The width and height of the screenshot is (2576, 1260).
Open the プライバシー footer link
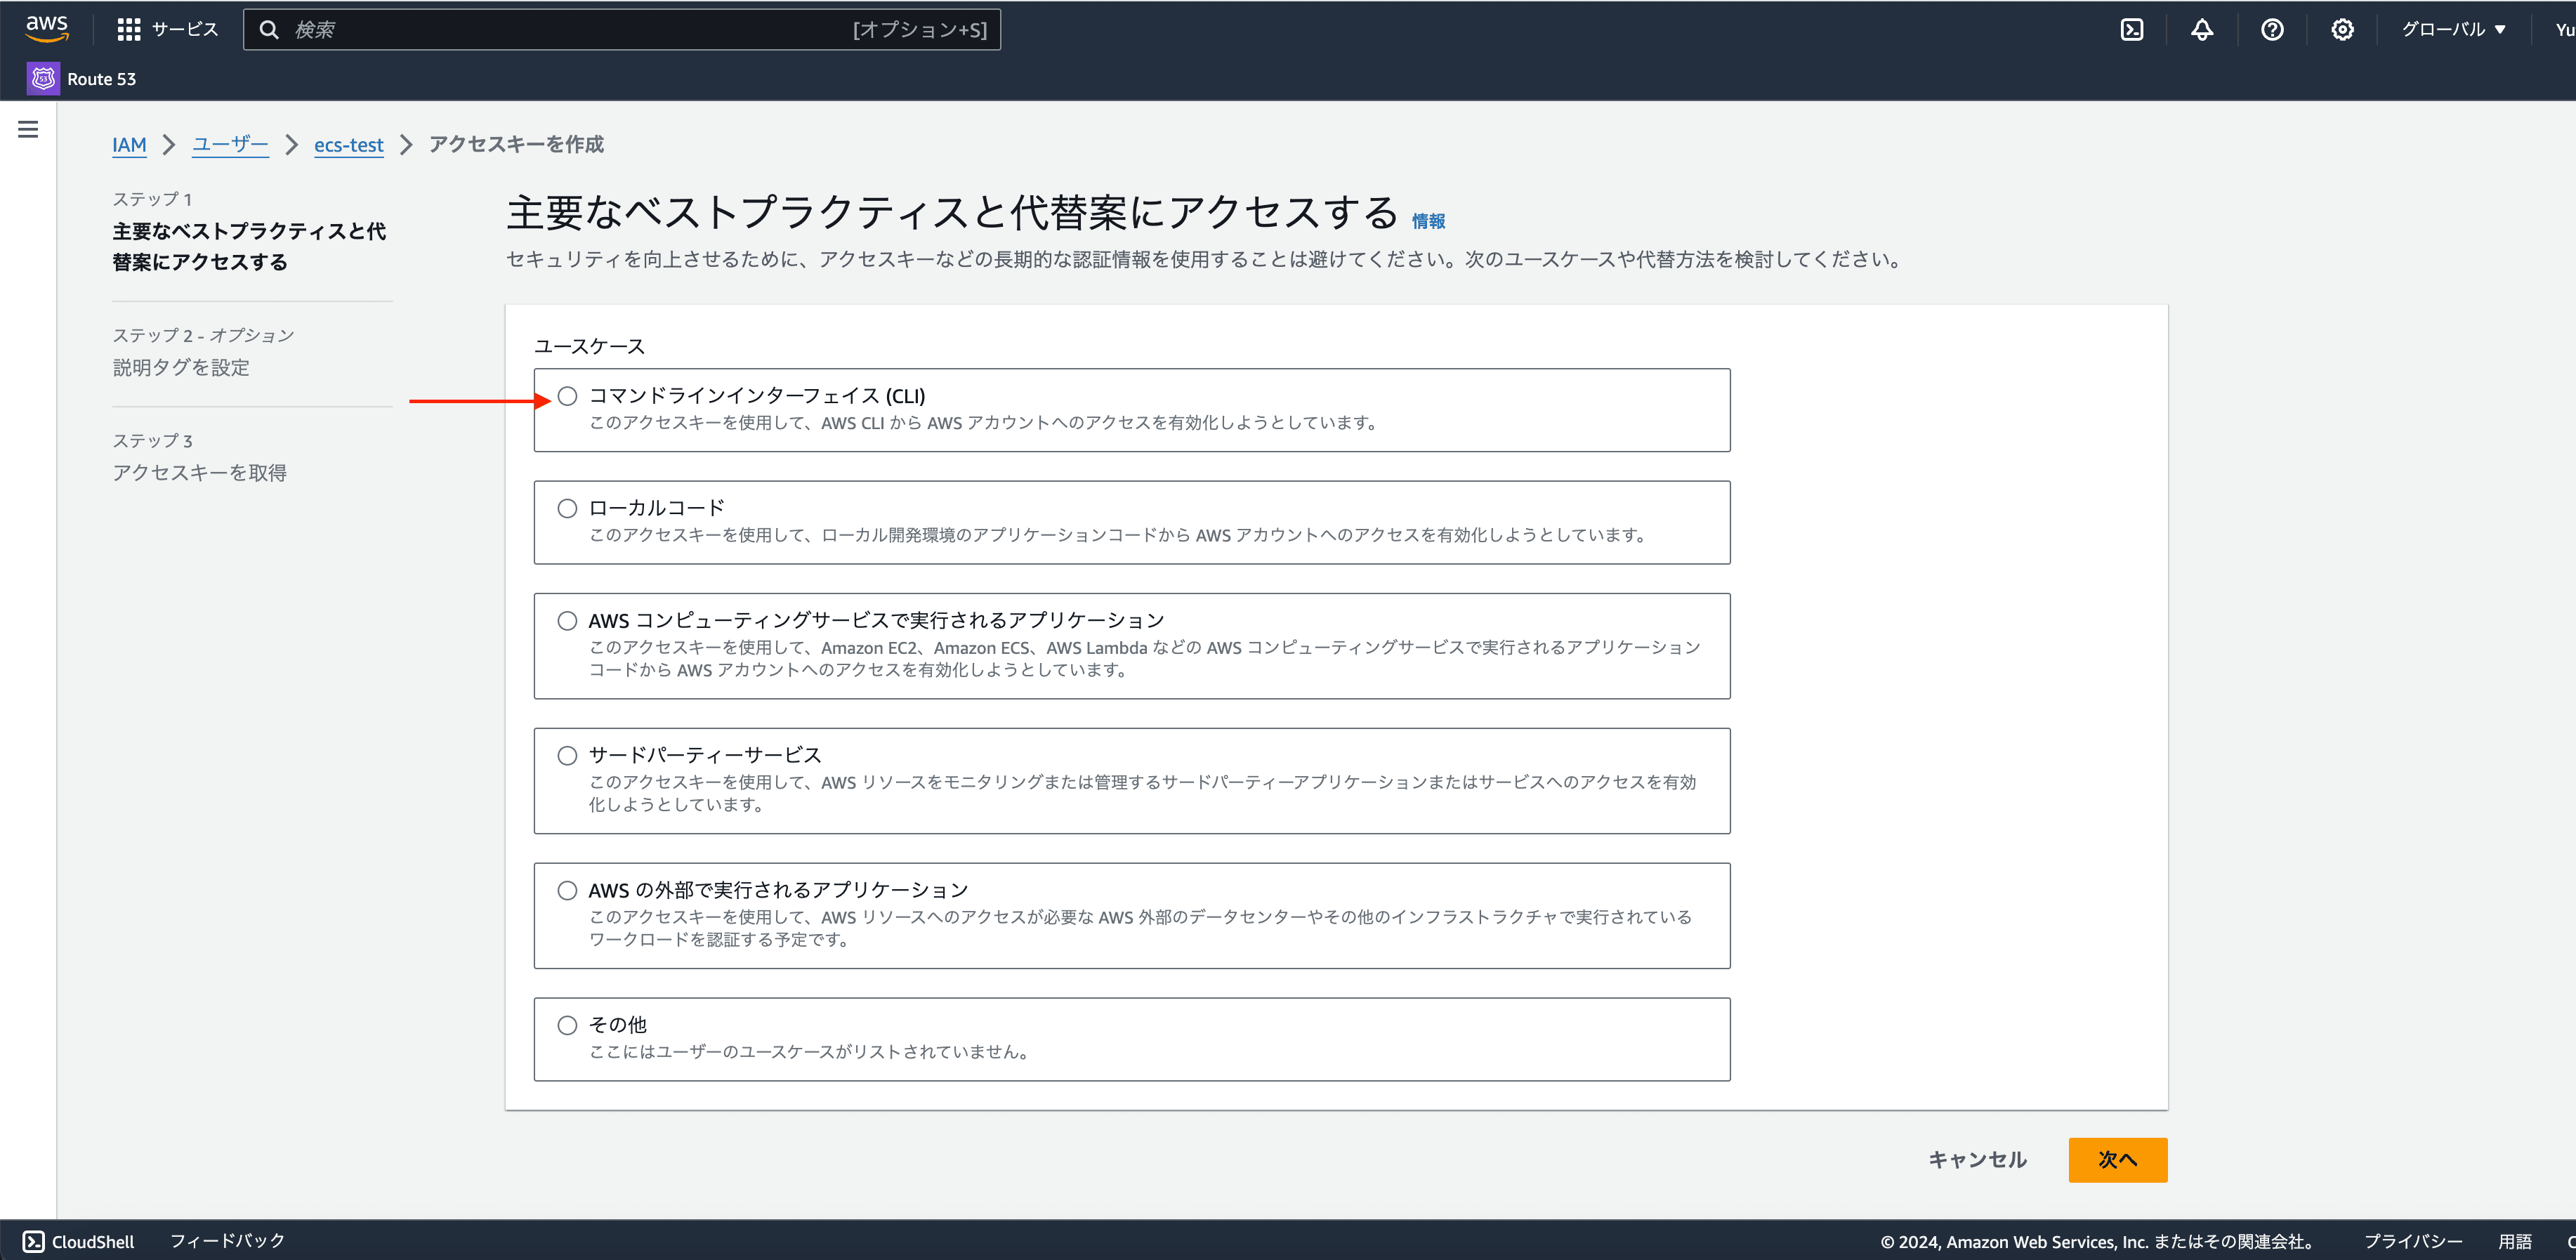click(x=2412, y=1241)
